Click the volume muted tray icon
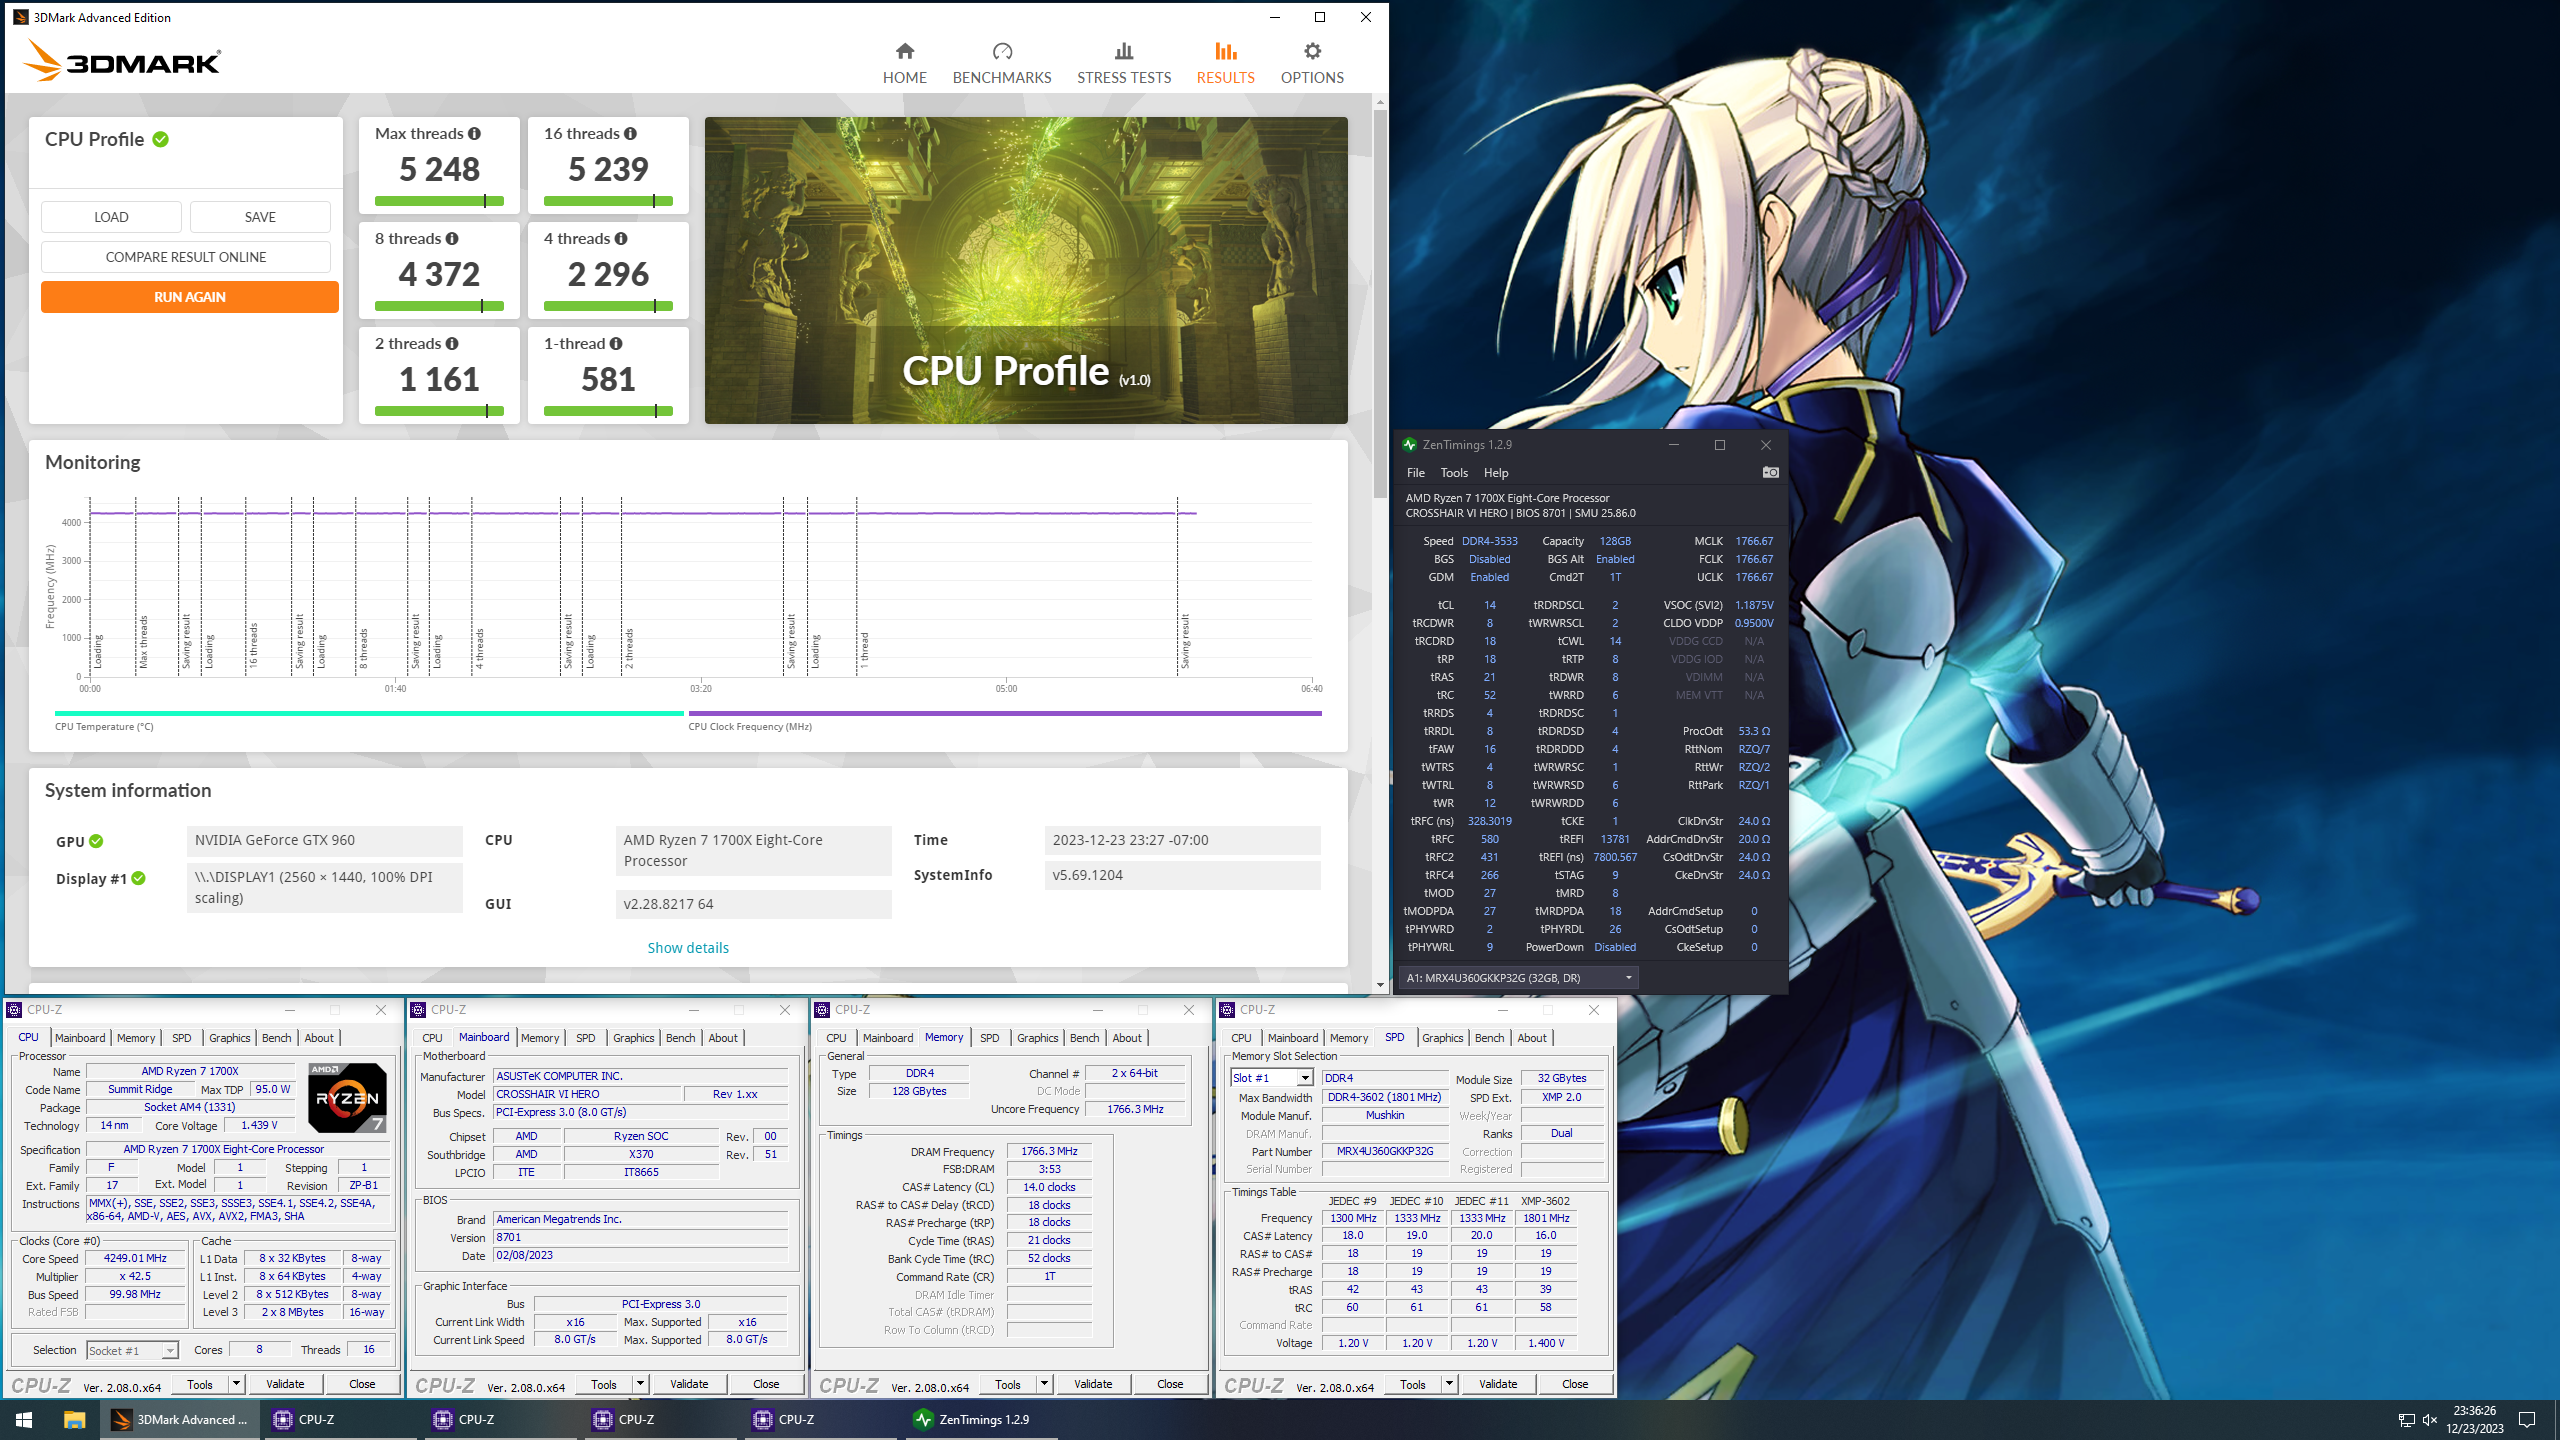Viewport: 2560px width, 1440px height. point(2430,1419)
